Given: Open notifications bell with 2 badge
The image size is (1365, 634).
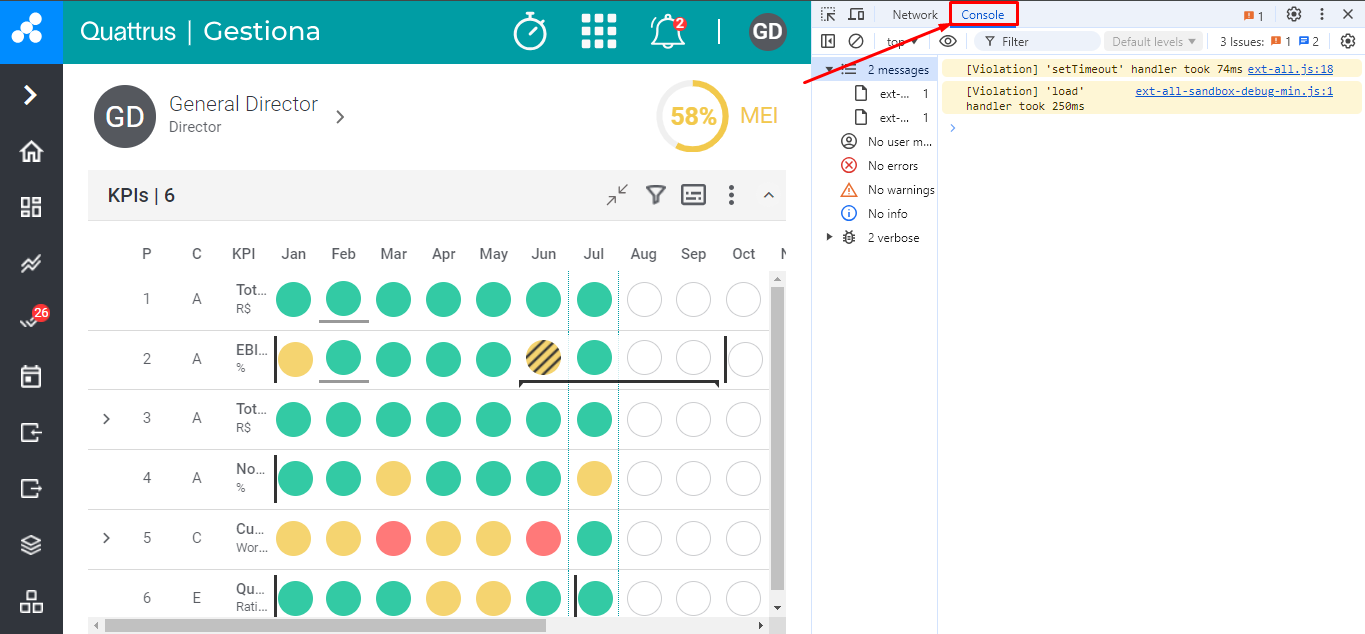Looking at the screenshot, I should point(667,32).
